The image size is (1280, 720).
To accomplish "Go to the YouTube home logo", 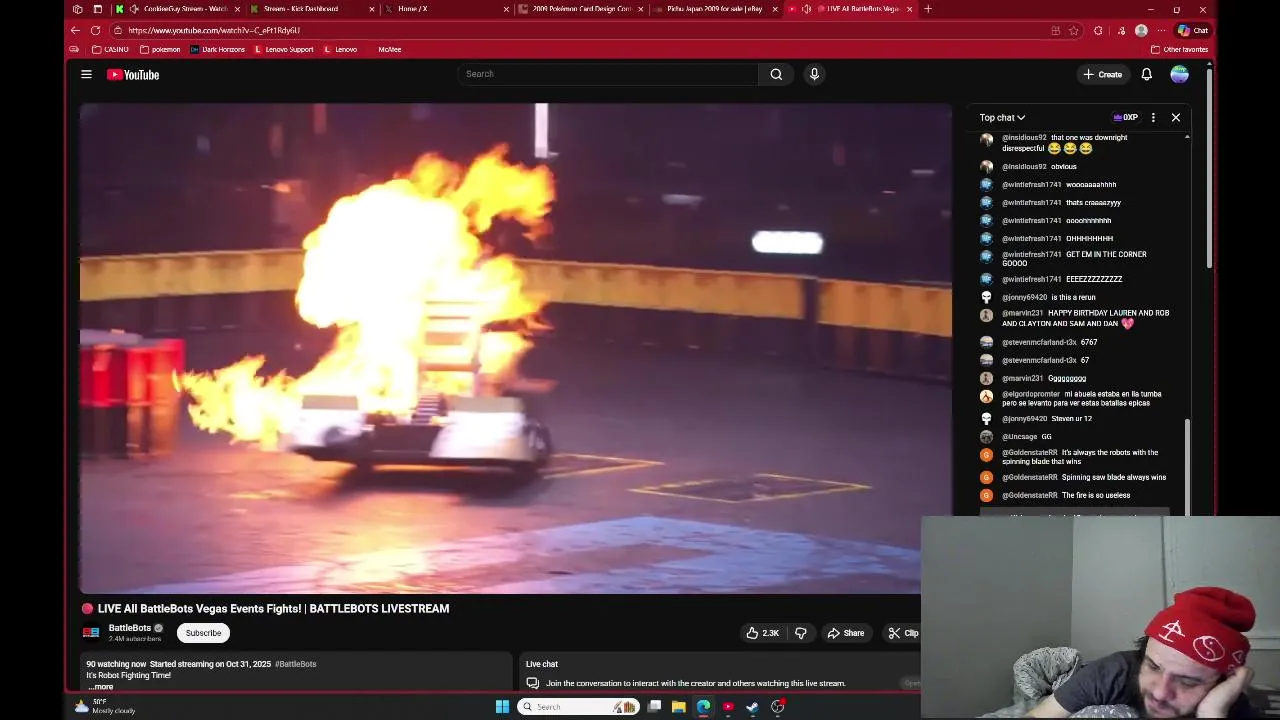I will 133,74.
